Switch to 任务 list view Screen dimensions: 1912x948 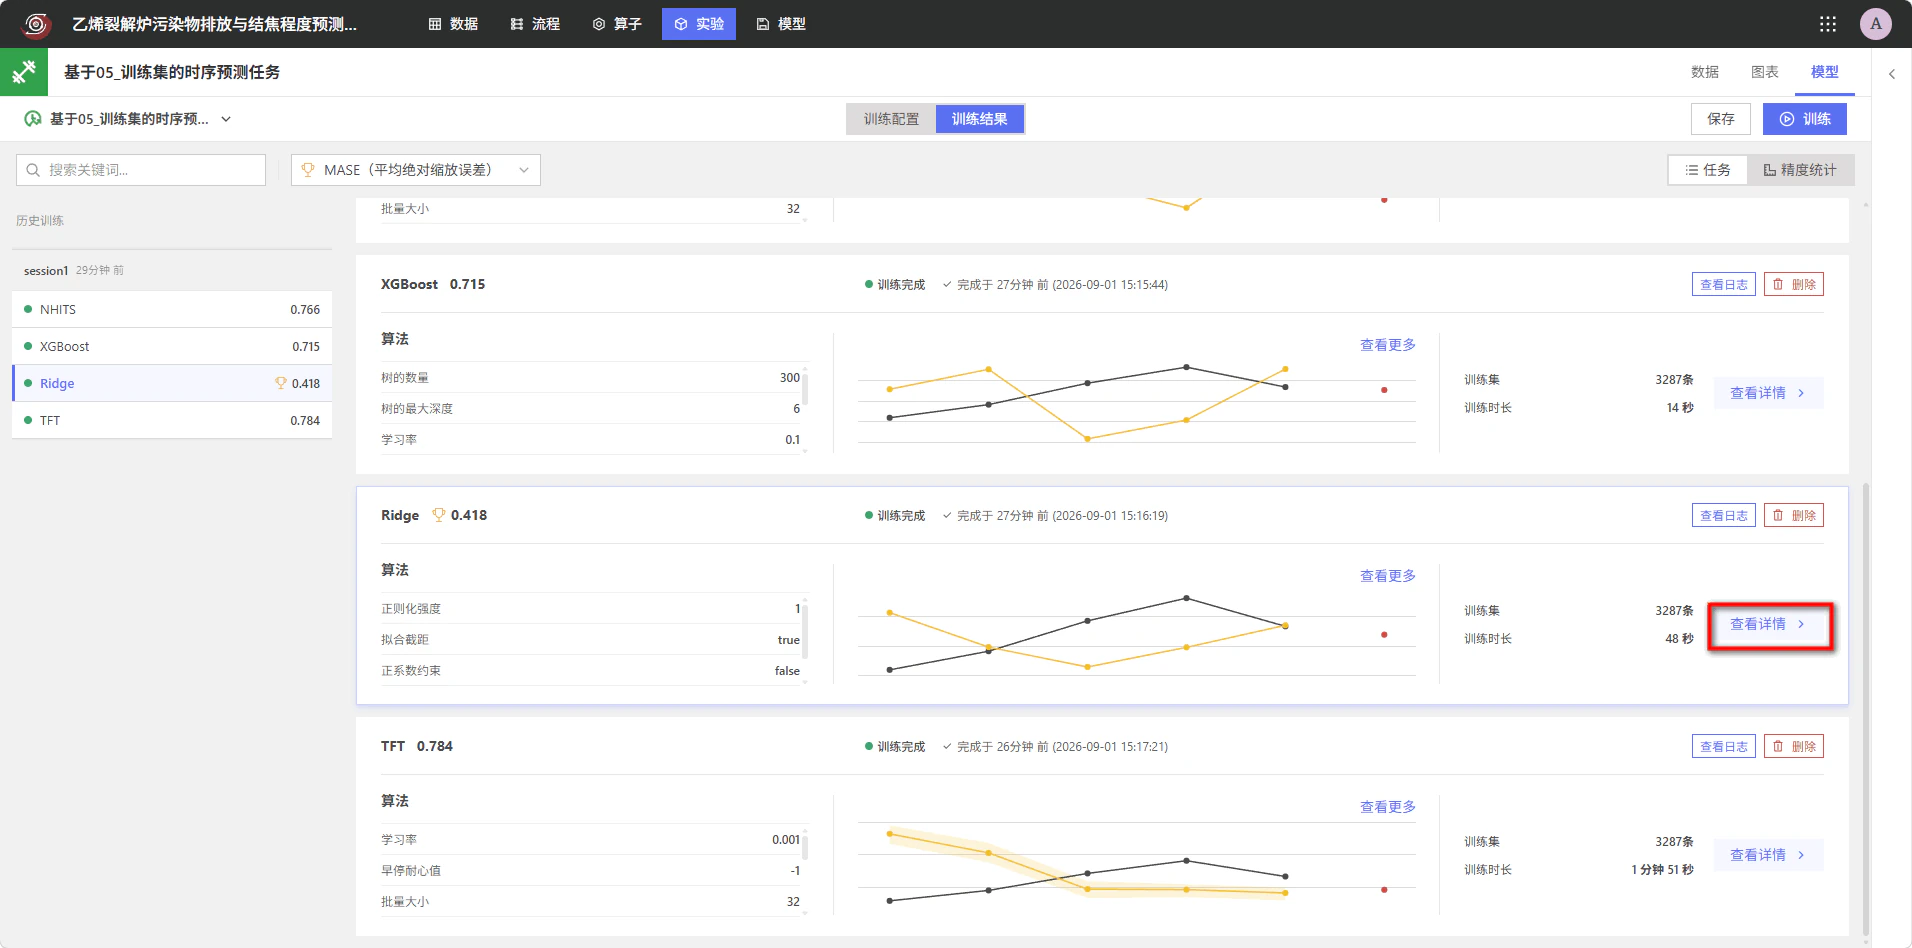coord(1708,170)
